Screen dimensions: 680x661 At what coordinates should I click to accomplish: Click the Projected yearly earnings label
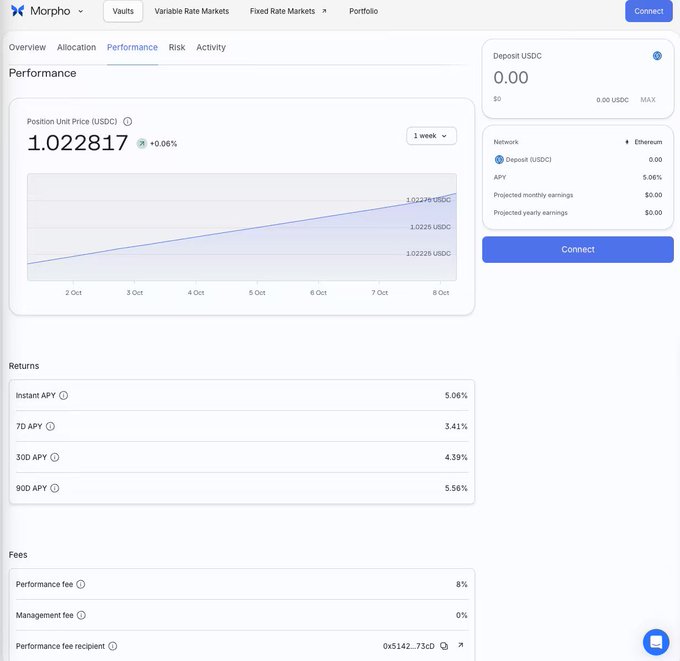tap(530, 213)
